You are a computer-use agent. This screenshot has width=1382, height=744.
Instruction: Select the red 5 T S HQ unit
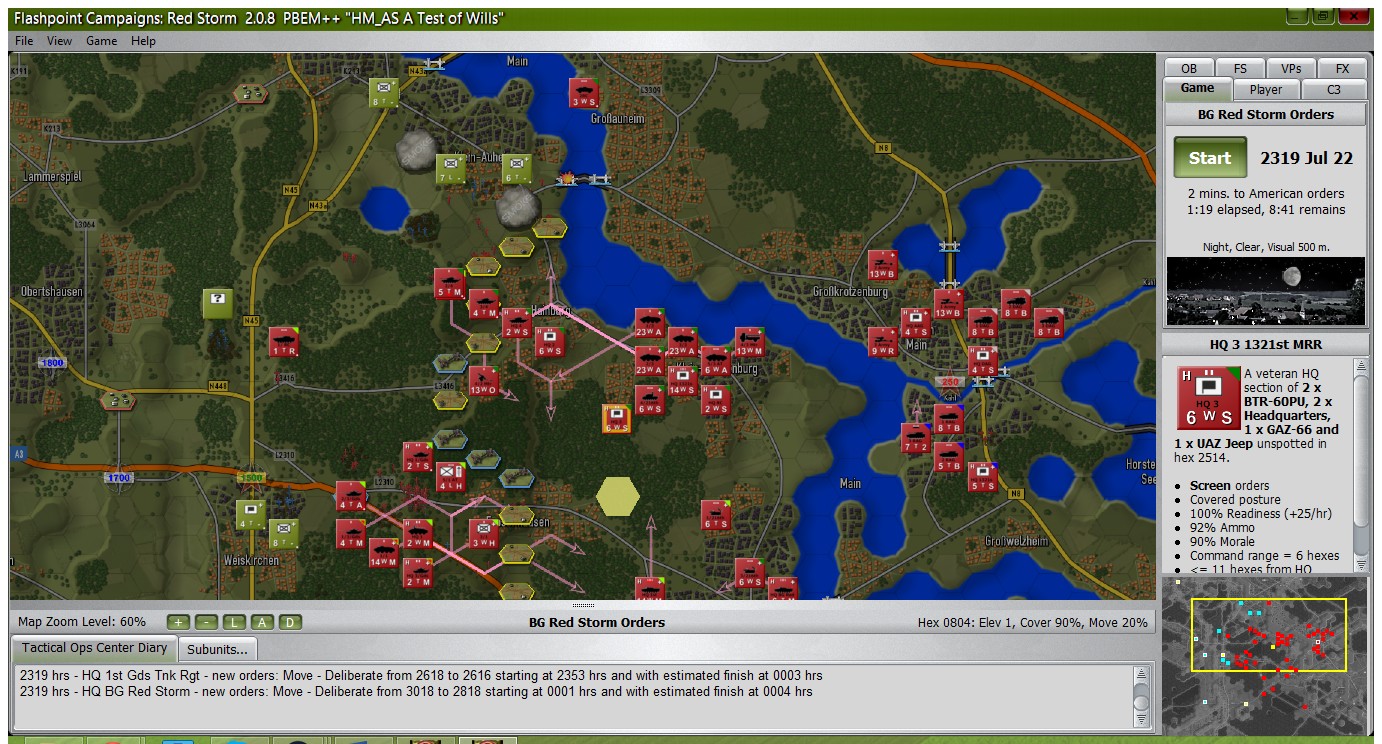982,477
